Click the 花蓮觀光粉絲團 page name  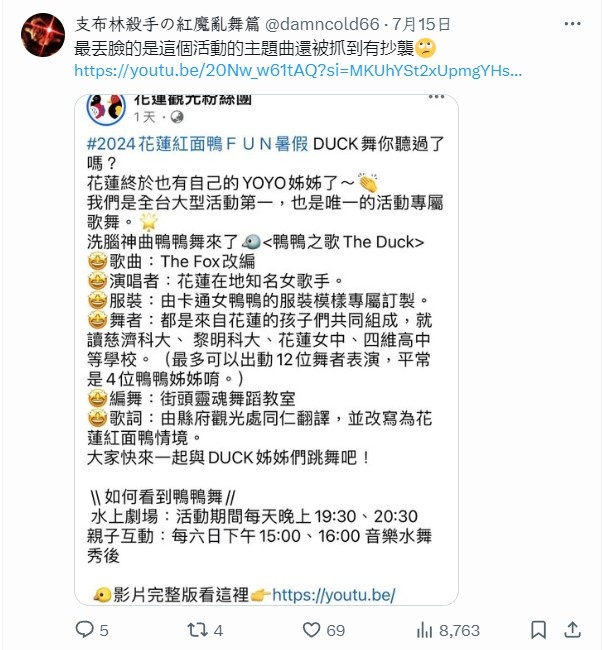coord(193,99)
